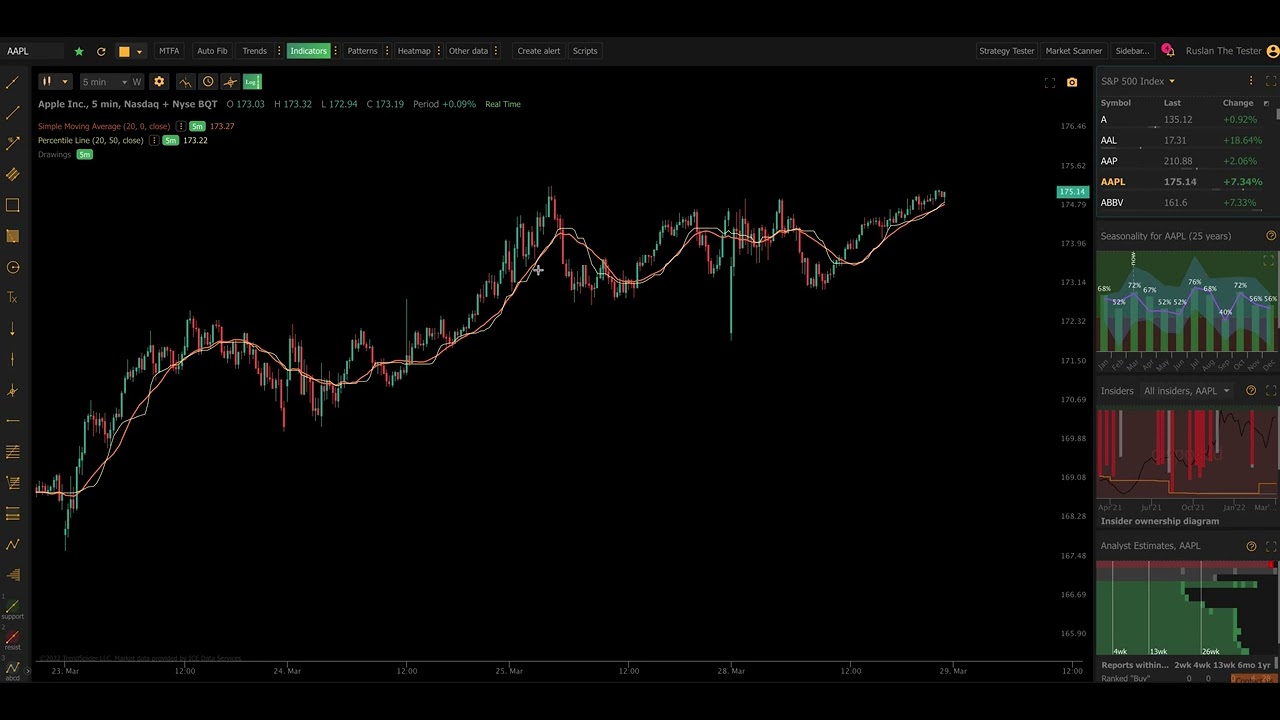Open the MTFA menu
1280x720 pixels.
point(169,51)
